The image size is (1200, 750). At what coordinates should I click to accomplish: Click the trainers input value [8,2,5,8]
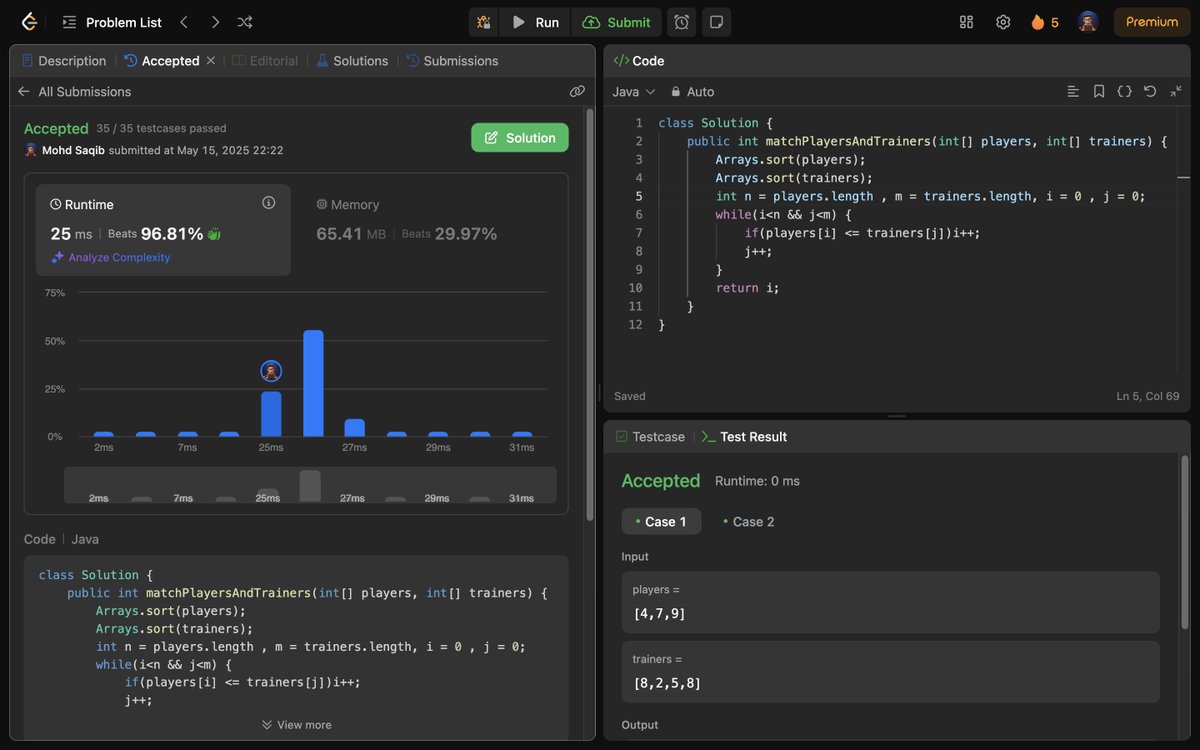coord(666,684)
